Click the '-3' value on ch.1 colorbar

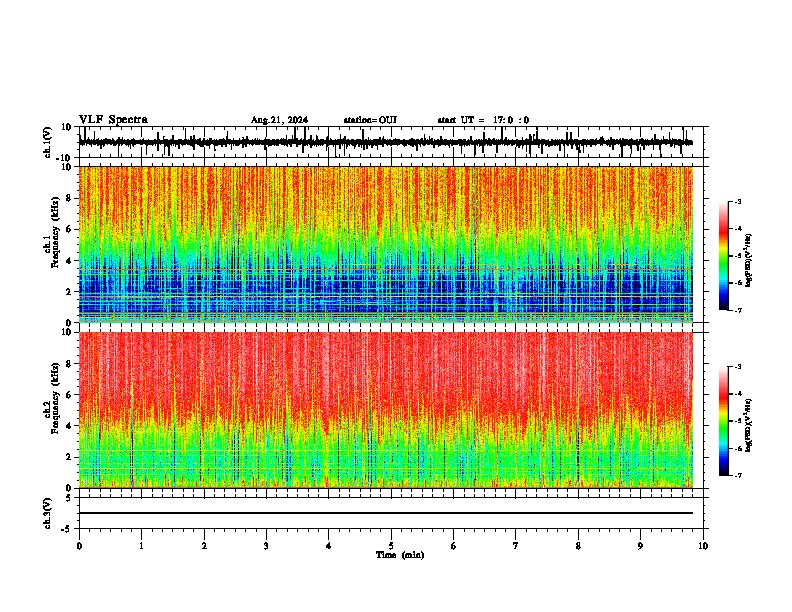point(737,201)
